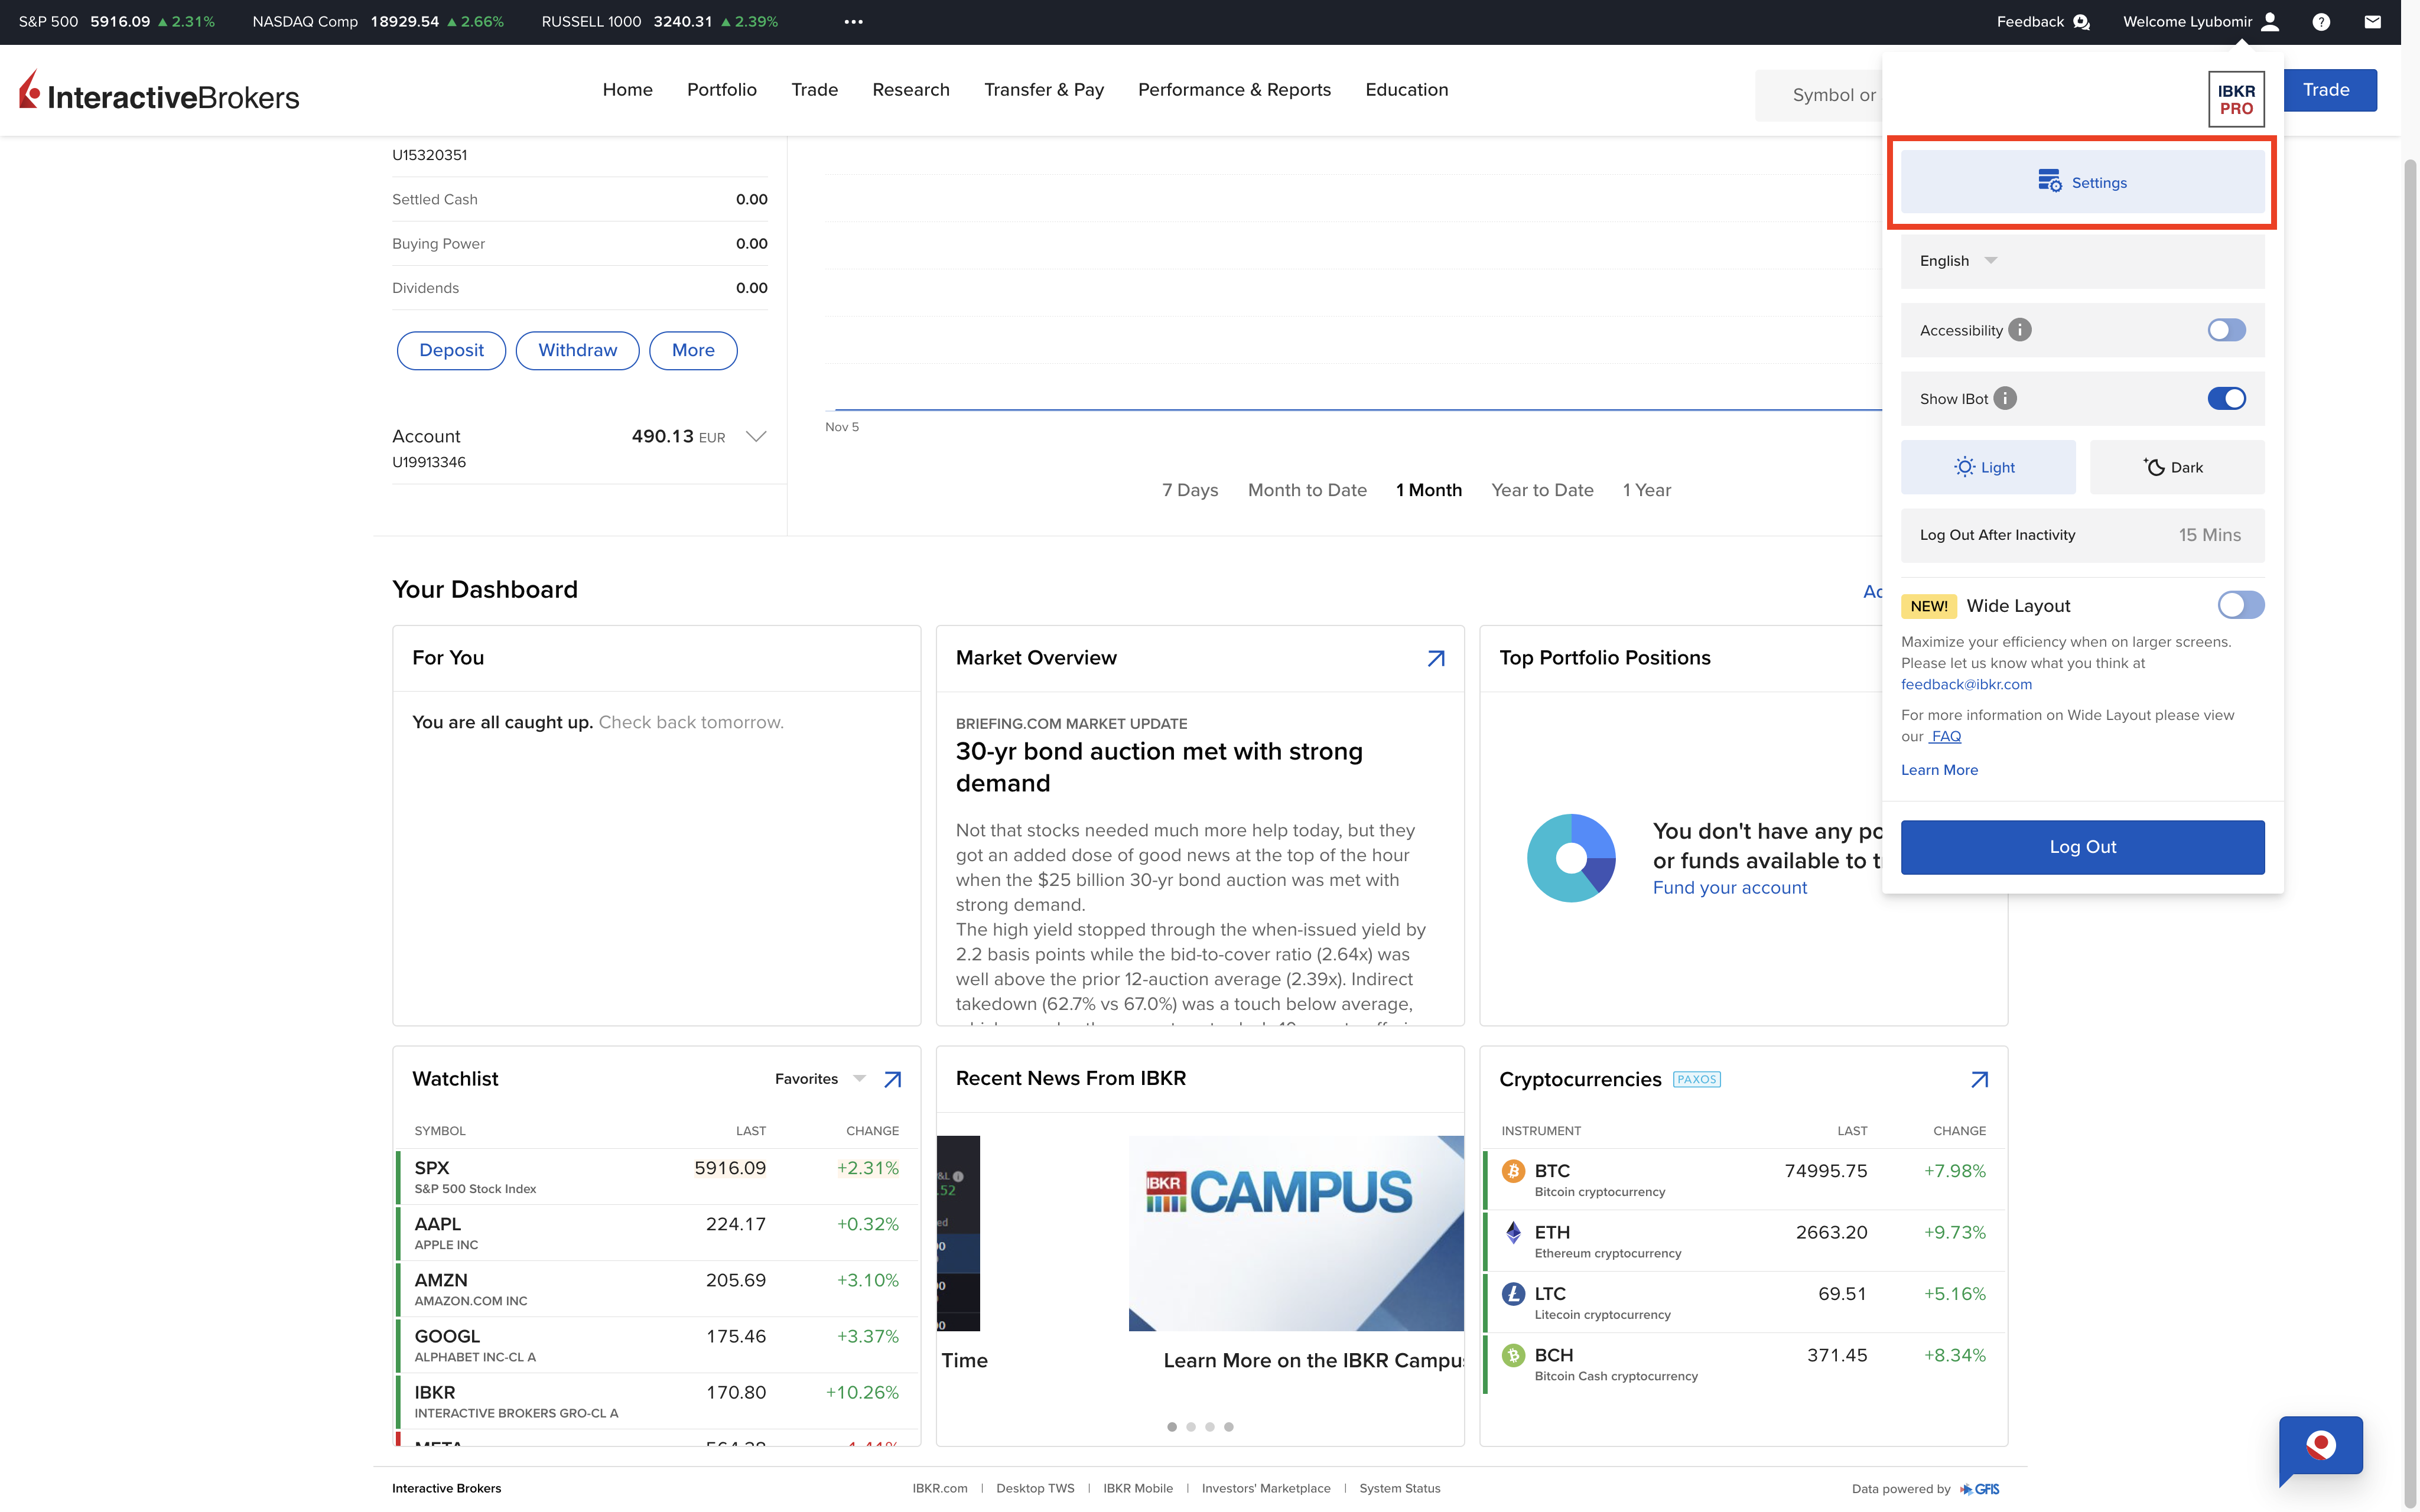Click the Learn More link
Image resolution: width=2420 pixels, height=1512 pixels.
pyautogui.click(x=1939, y=770)
